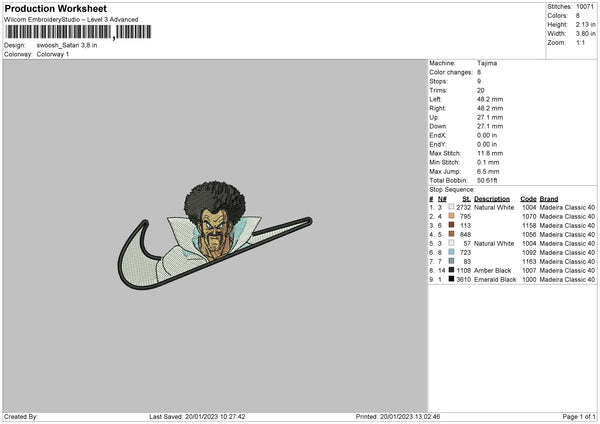This screenshot has width=600, height=424.
Task: Click the barcode under the worksheet title
Action: click(78, 32)
